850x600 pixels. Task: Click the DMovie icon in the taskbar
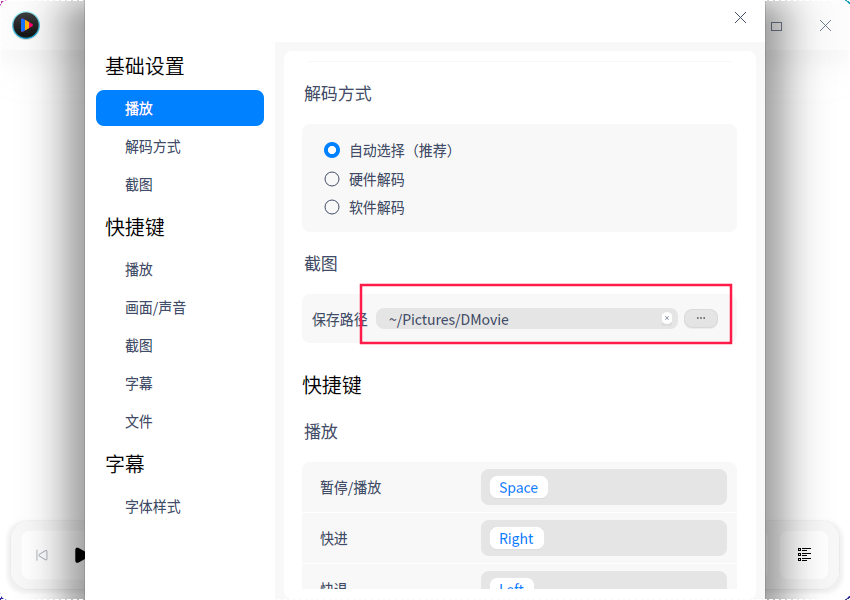(25, 26)
